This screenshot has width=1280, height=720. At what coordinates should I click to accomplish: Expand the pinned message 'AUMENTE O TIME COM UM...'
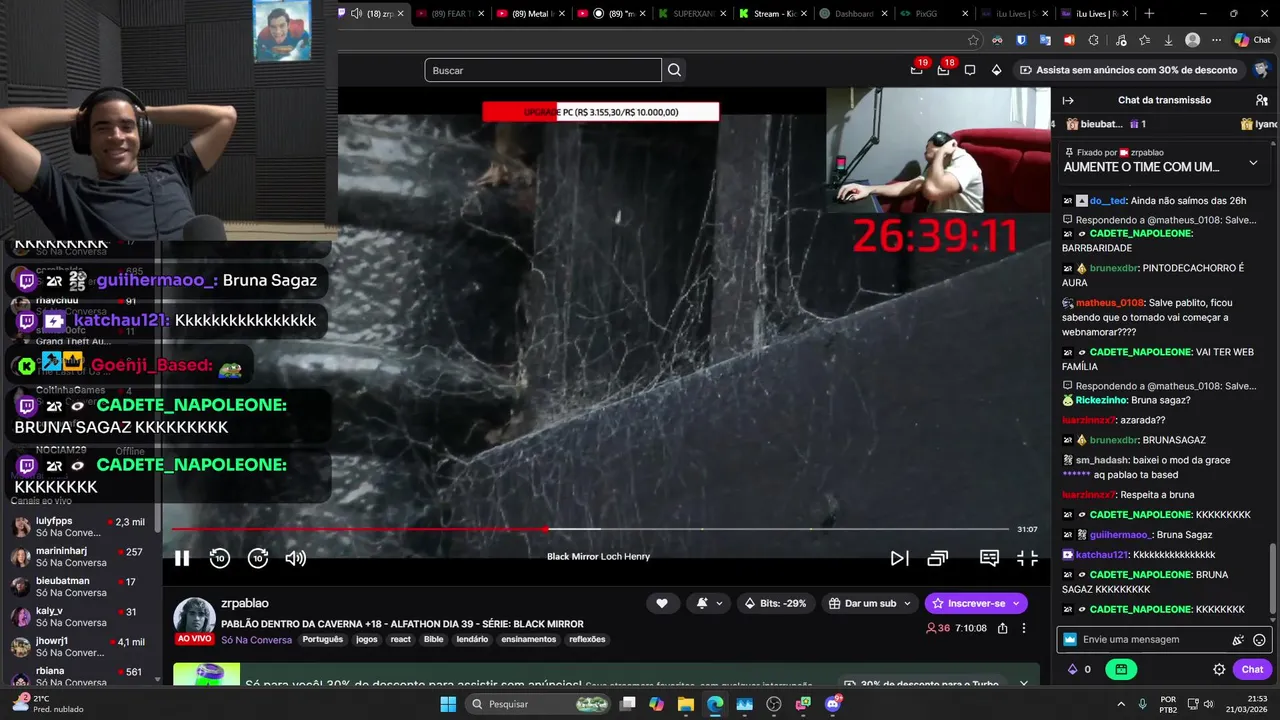[1253, 163]
